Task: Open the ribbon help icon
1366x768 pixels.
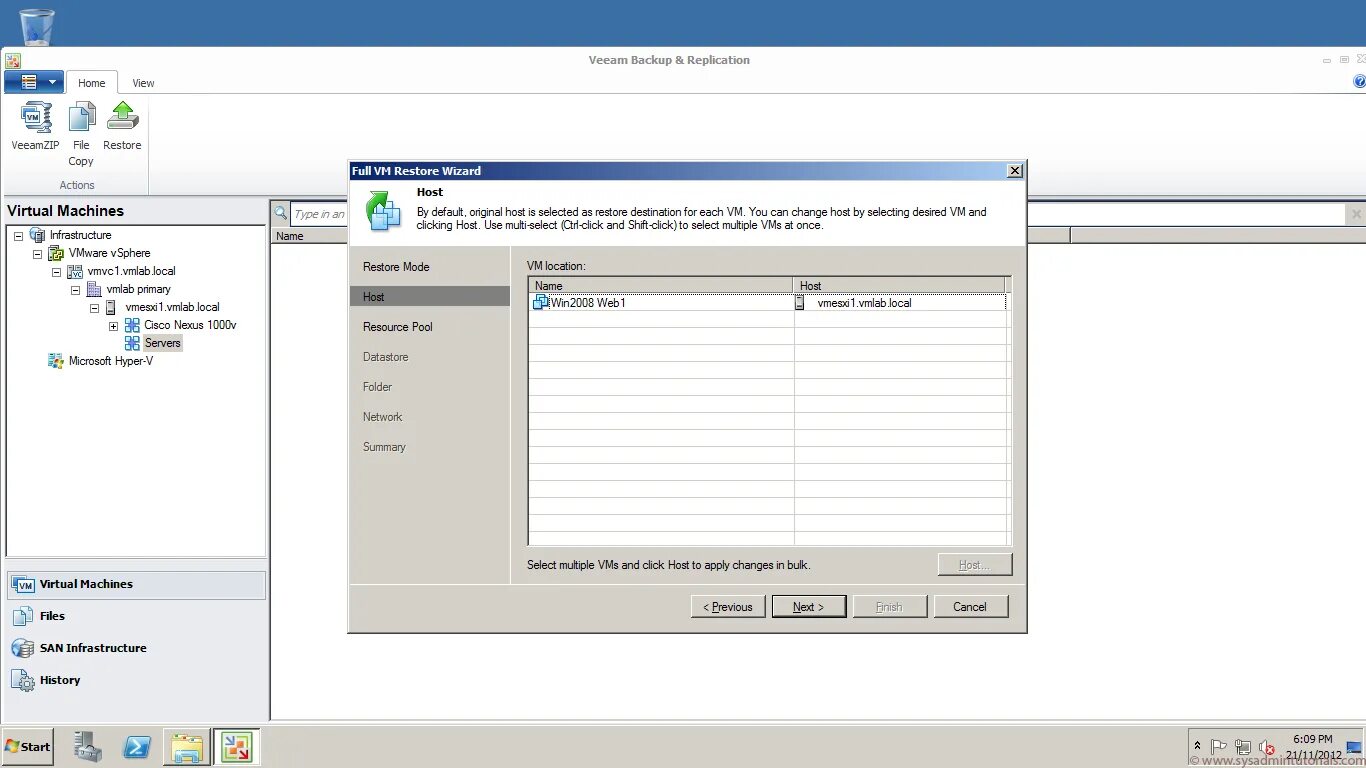Action: click(1359, 82)
